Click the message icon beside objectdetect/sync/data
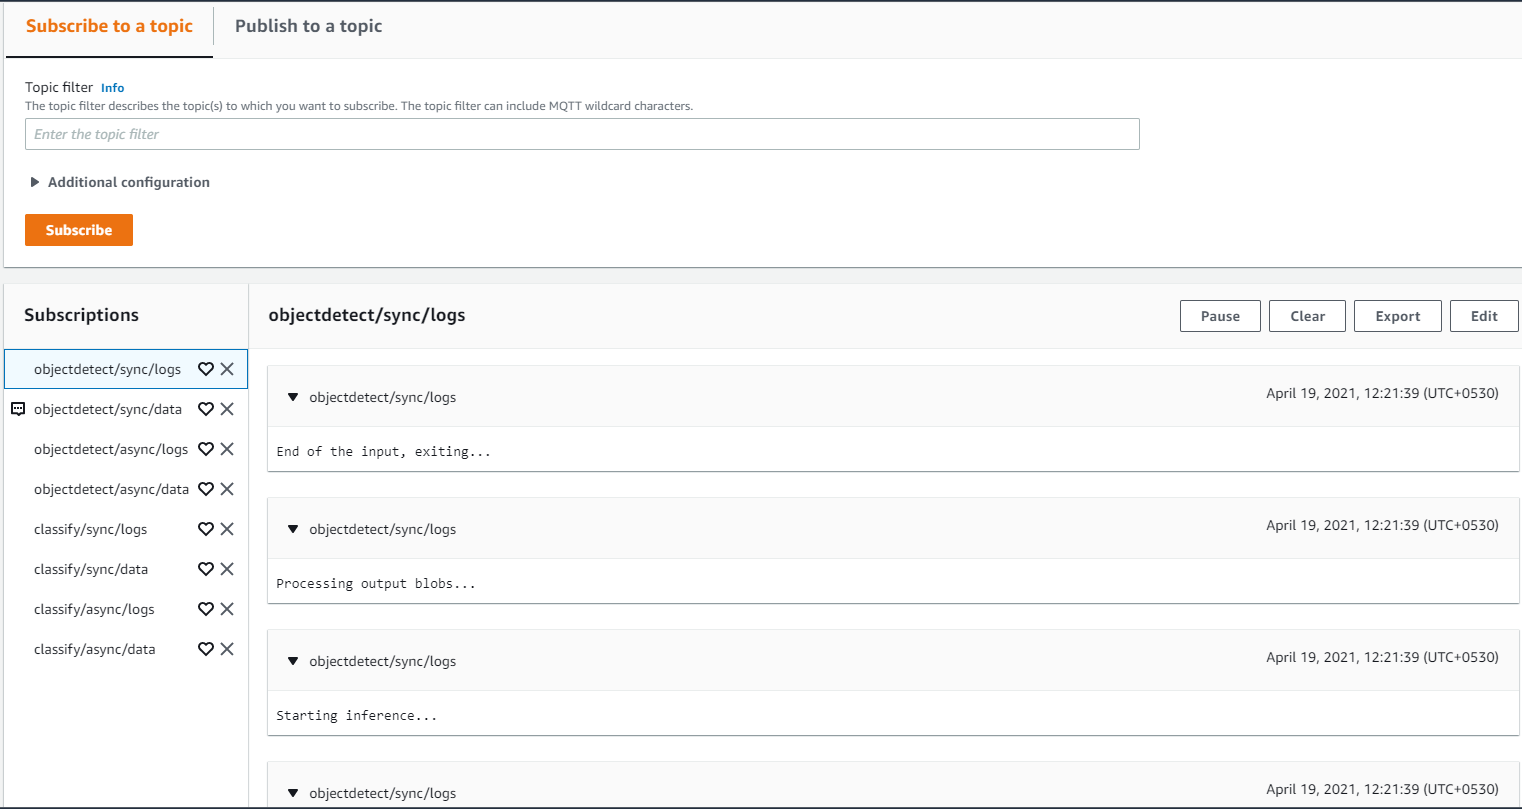1522x809 pixels. click(18, 409)
